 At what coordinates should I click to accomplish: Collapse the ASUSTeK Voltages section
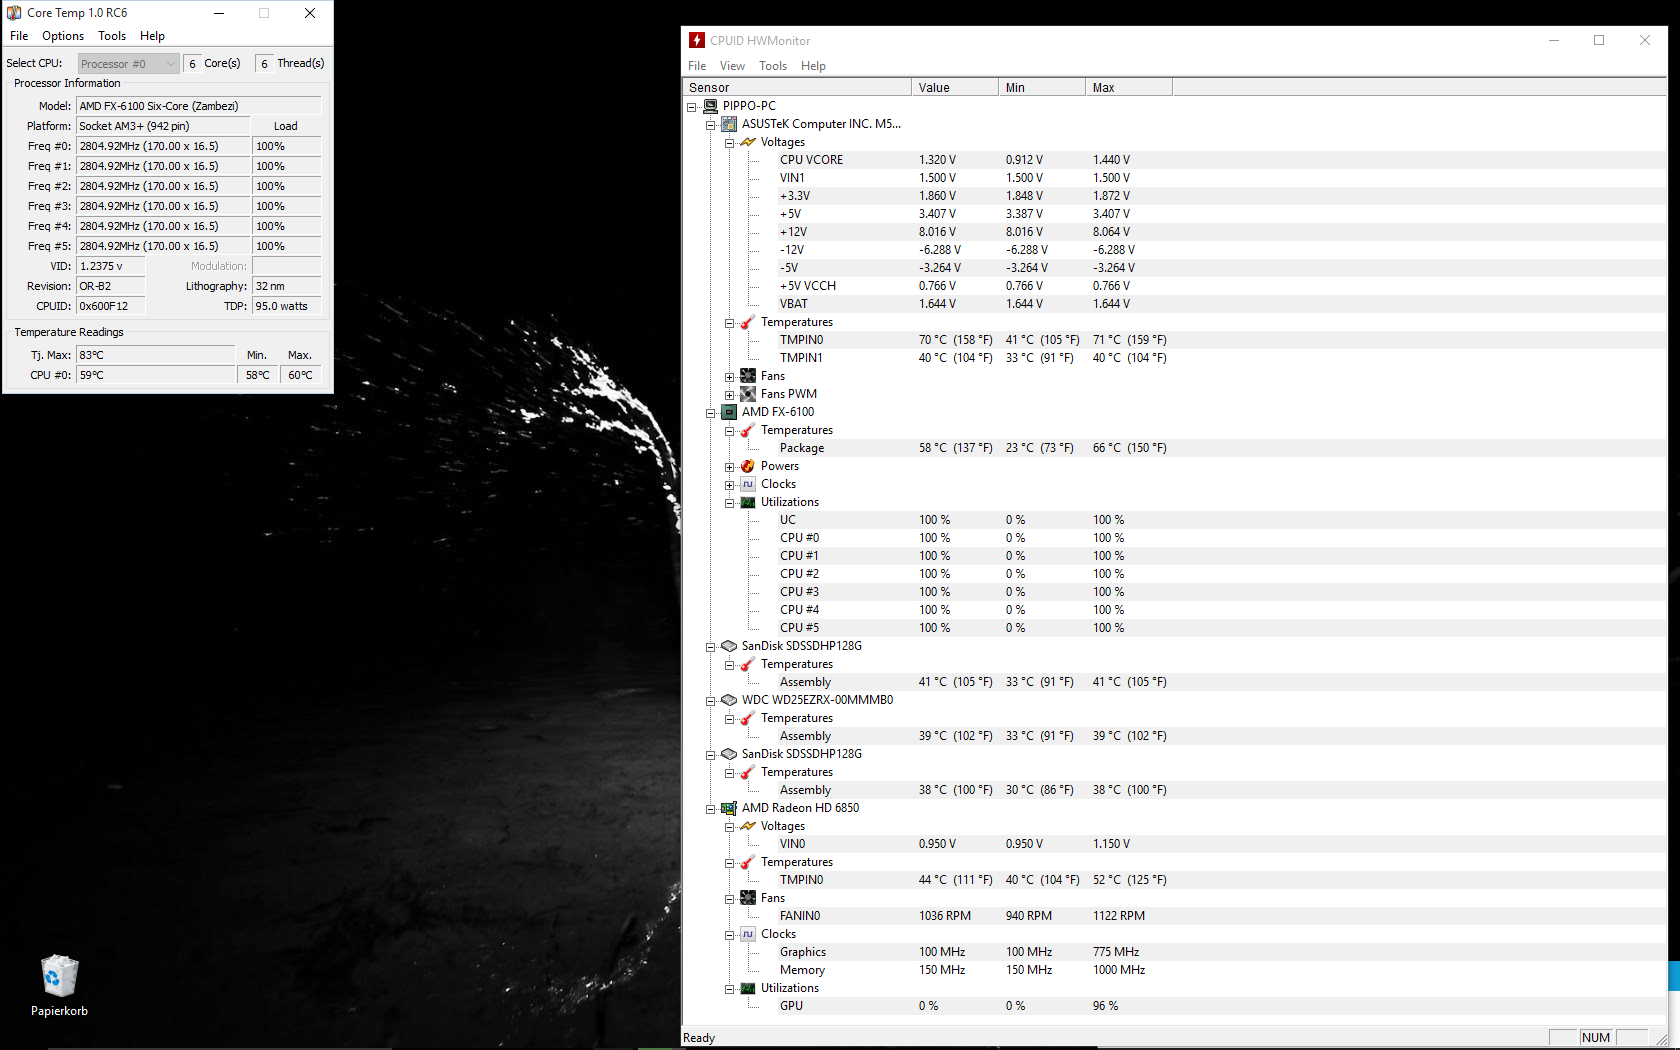point(730,143)
